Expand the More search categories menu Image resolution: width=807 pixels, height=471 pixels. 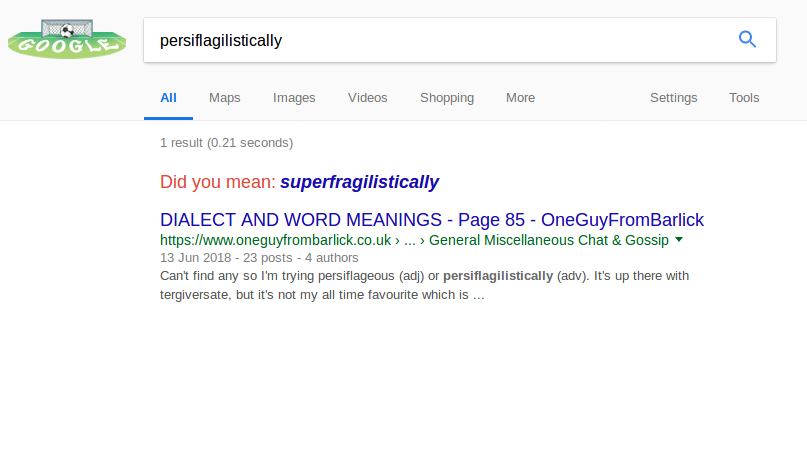pos(520,98)
